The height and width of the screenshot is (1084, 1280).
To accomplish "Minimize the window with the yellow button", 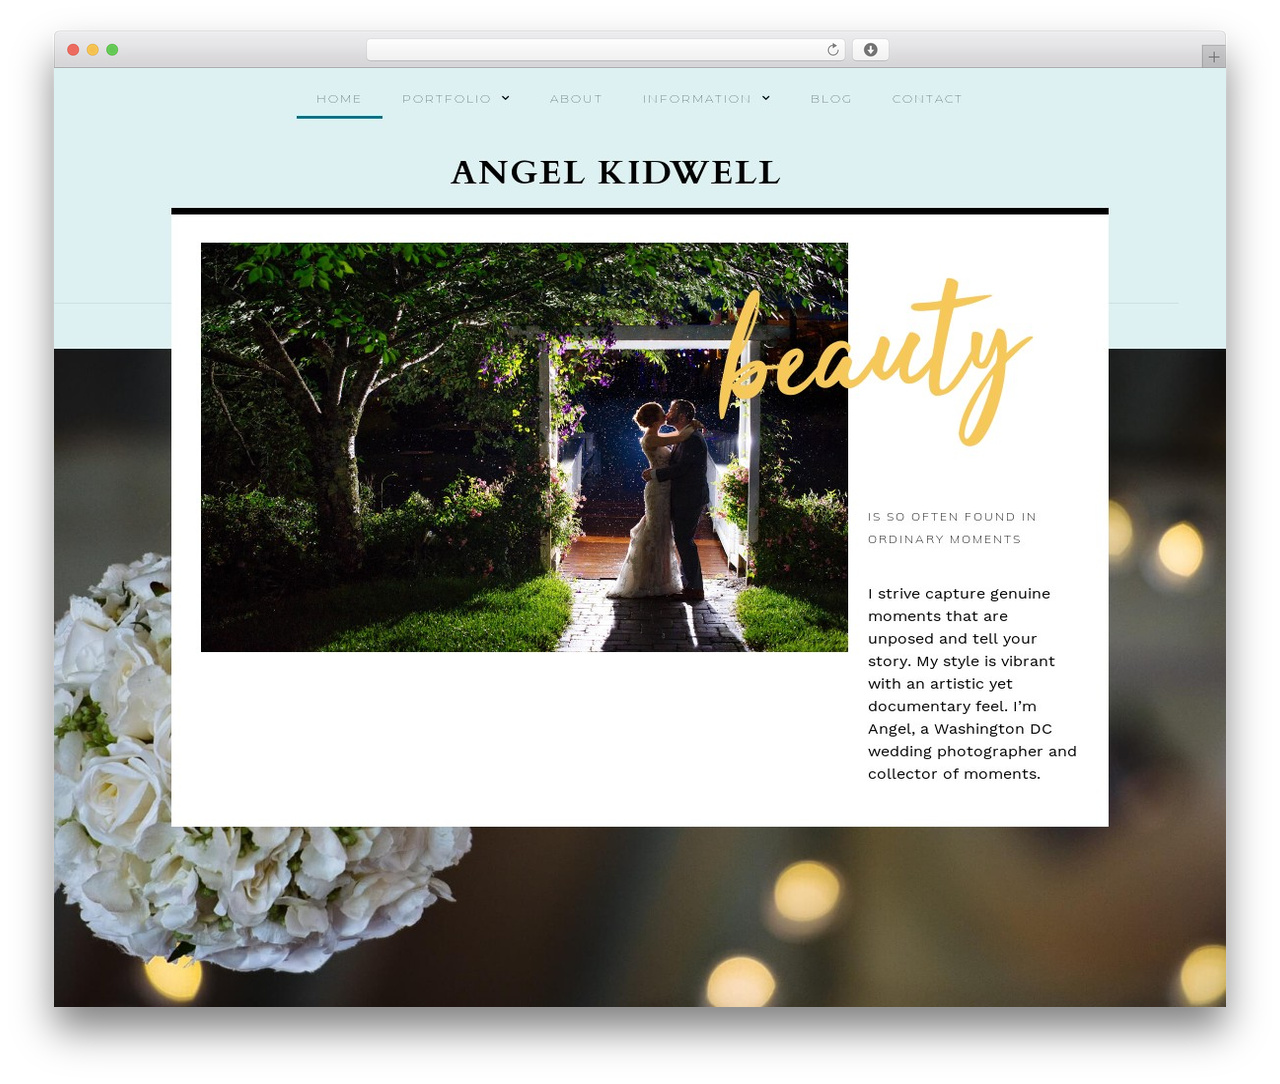I will [92, 50].
